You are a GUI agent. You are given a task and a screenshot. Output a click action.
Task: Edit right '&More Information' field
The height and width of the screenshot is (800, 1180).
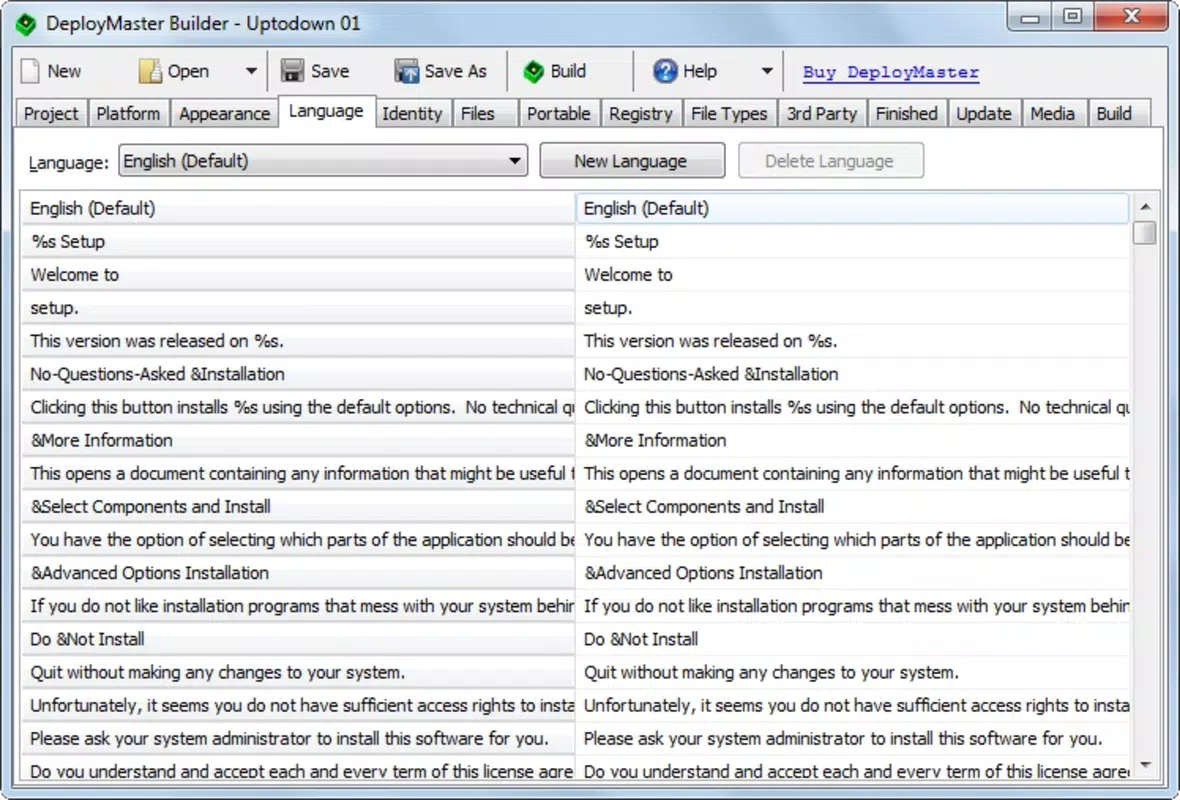tap(852, 440)
